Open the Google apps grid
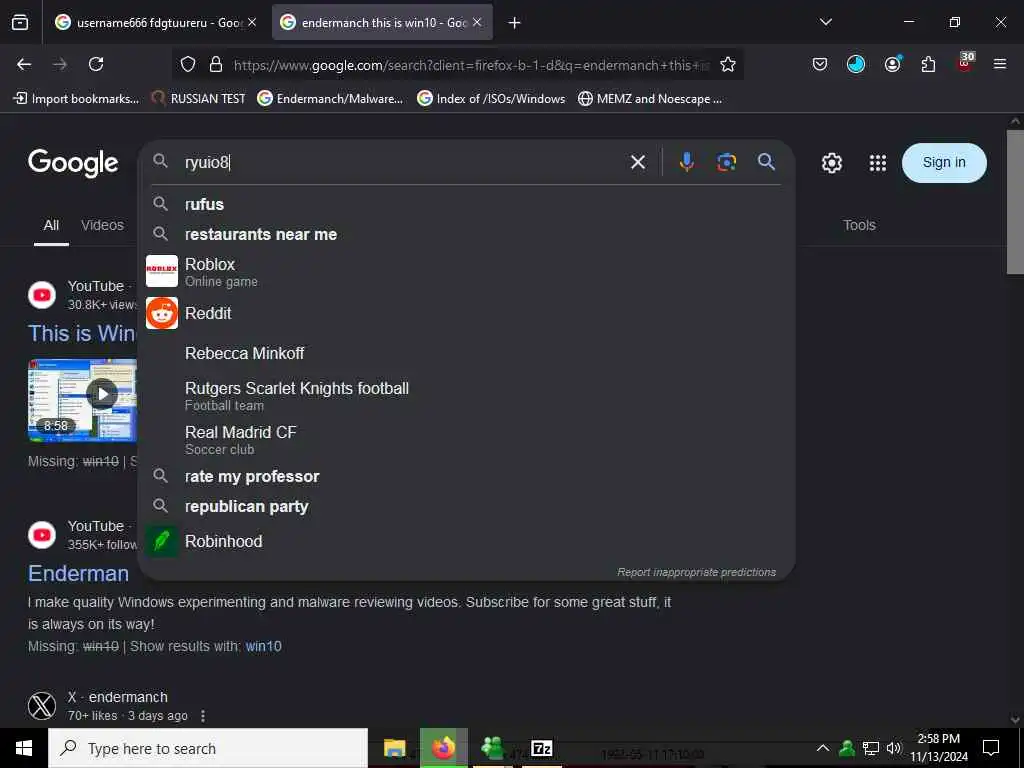Image resolution: width=1024 pixels, height=768 pixels. 878,163
